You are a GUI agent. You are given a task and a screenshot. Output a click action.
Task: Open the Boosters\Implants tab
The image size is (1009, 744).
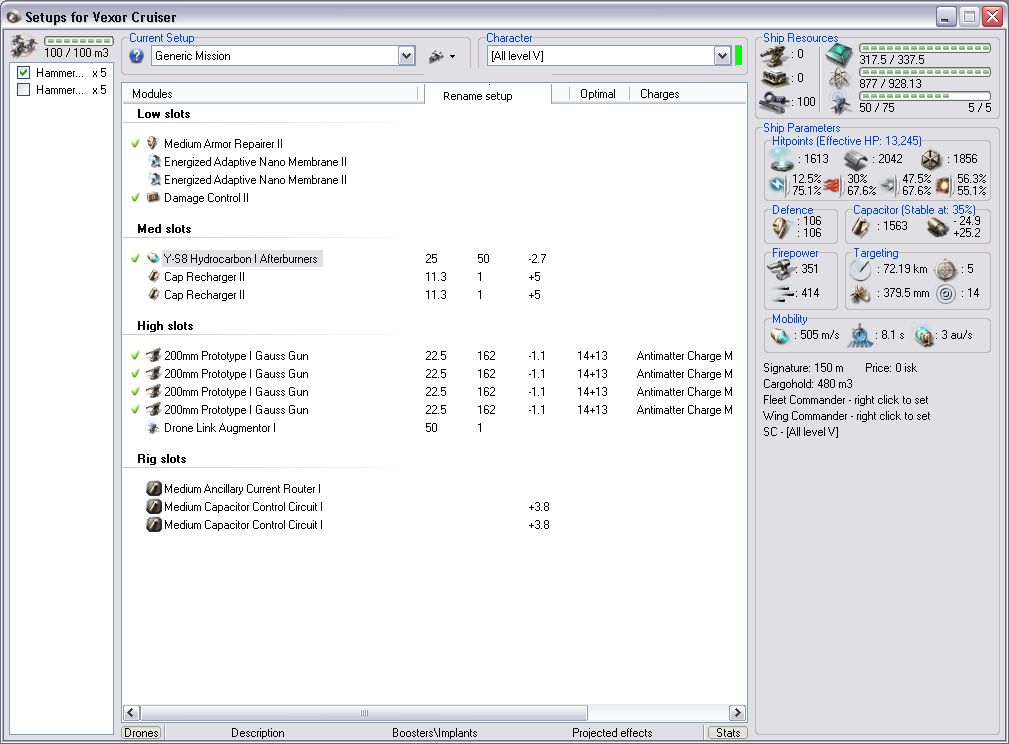point(434,732)
